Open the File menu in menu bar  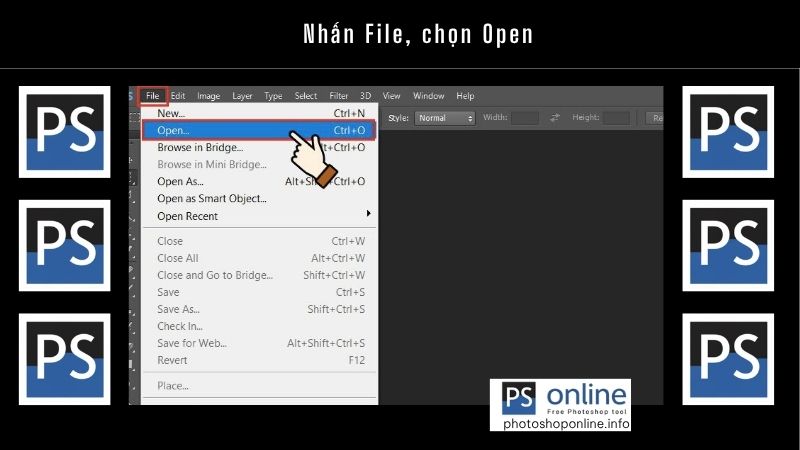[153, 96]
